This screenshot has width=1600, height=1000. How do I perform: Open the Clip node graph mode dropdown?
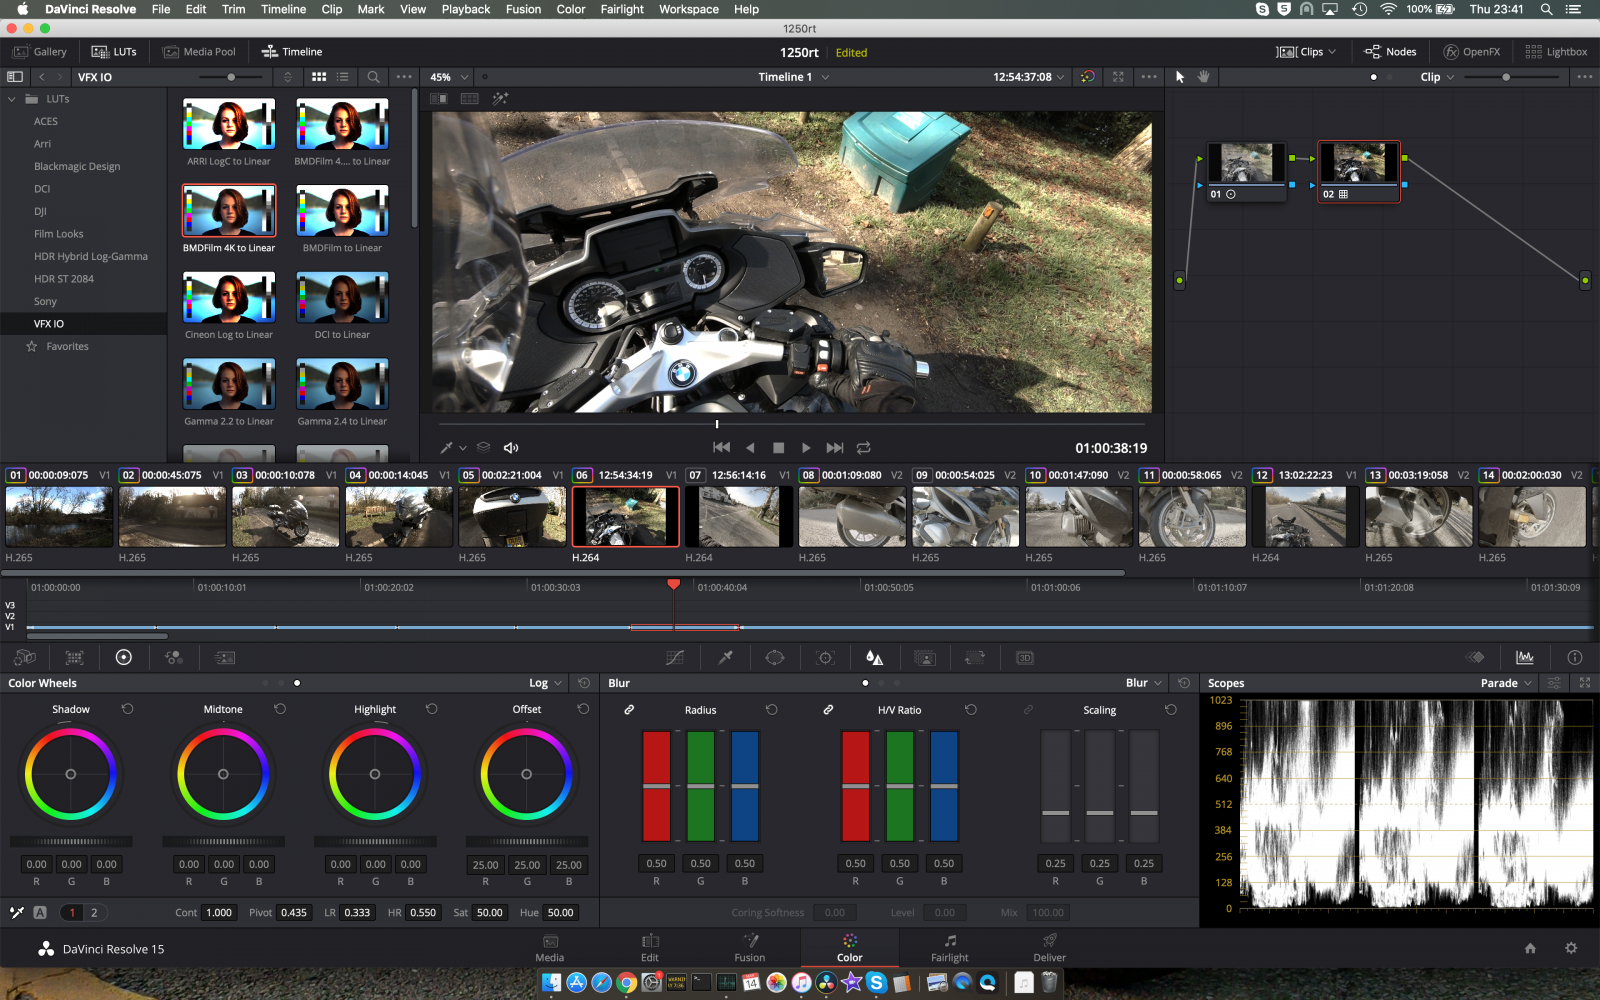pos(1438,77)
